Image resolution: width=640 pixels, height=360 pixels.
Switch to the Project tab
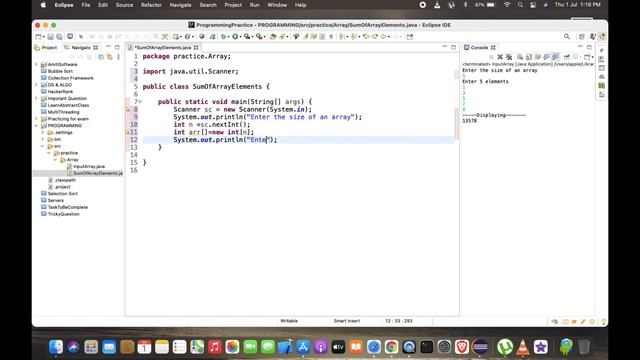pyautogui.click(x=46, y=47)
